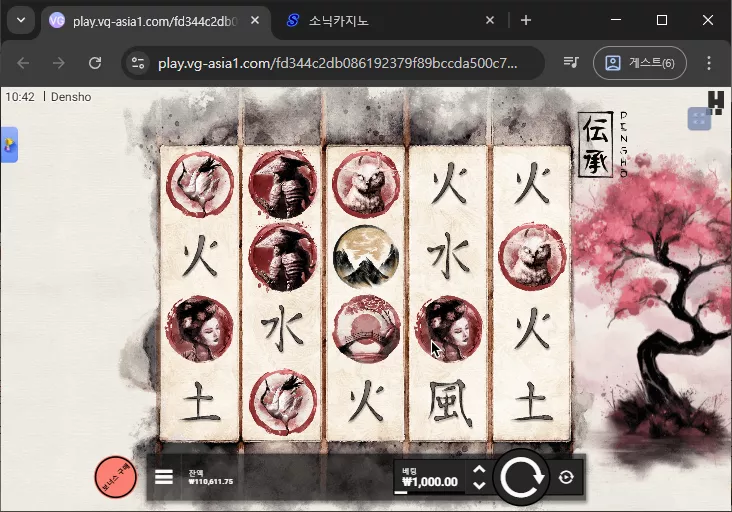Toggle fullscreen mode for the game
This screenshot has width=732, height=512.
[699, 119]
